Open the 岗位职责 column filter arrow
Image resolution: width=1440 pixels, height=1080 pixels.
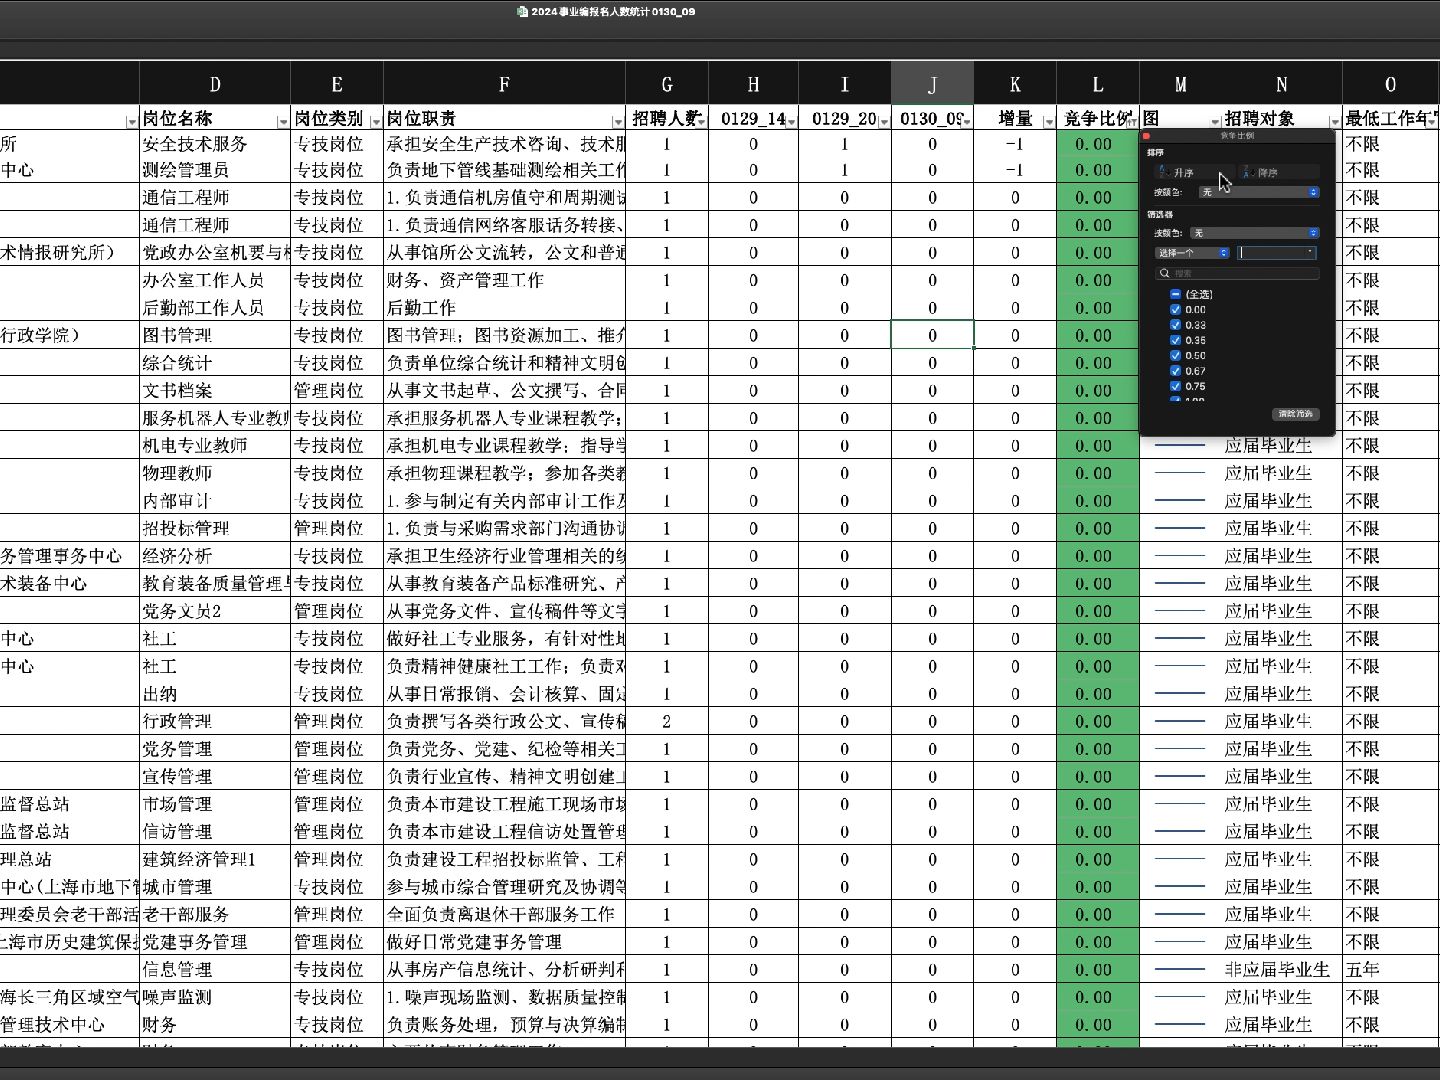point(618,122)
